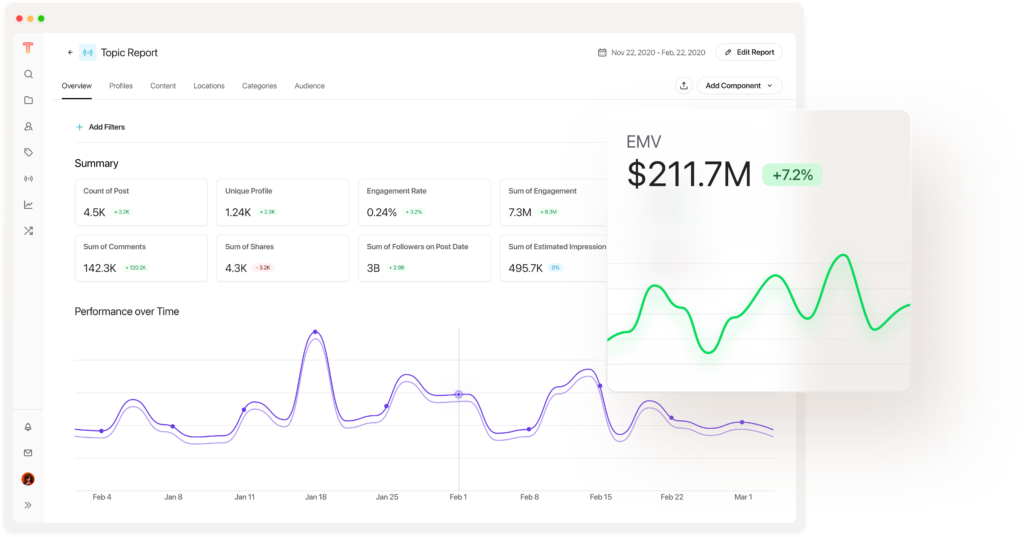Screen dimensions: 1024x537
Task: Go back using the left arrow
Action: point(70,52)
